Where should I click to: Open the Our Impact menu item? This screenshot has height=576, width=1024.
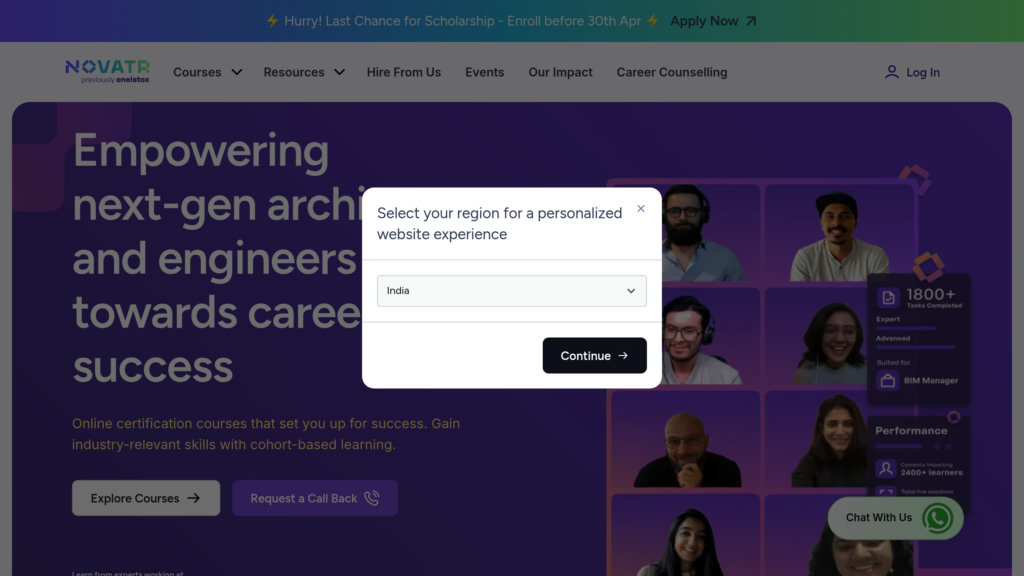[560, 72]
